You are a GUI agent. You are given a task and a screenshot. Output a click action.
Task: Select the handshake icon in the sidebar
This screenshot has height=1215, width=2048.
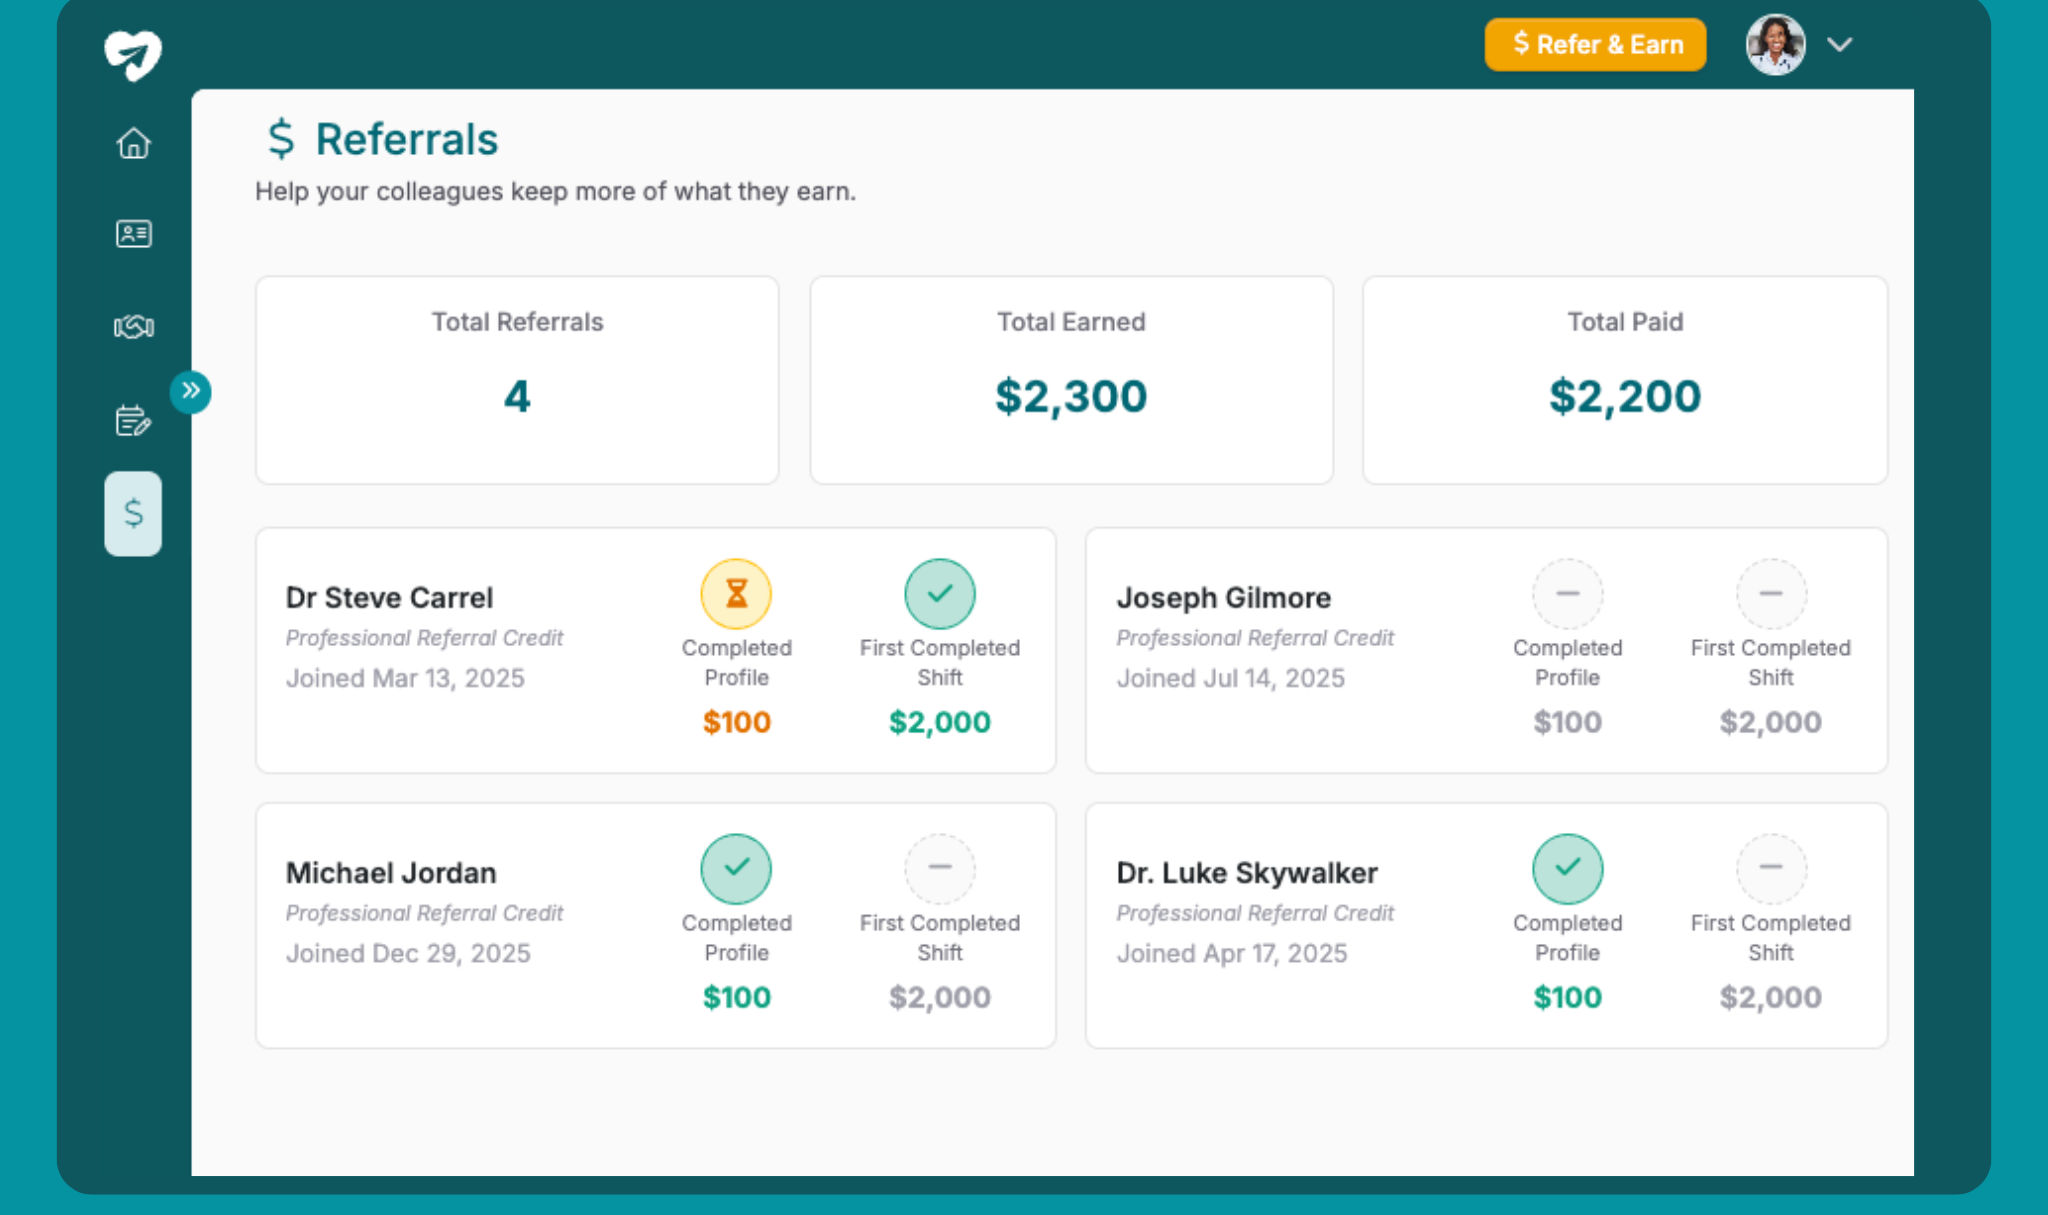133,326
